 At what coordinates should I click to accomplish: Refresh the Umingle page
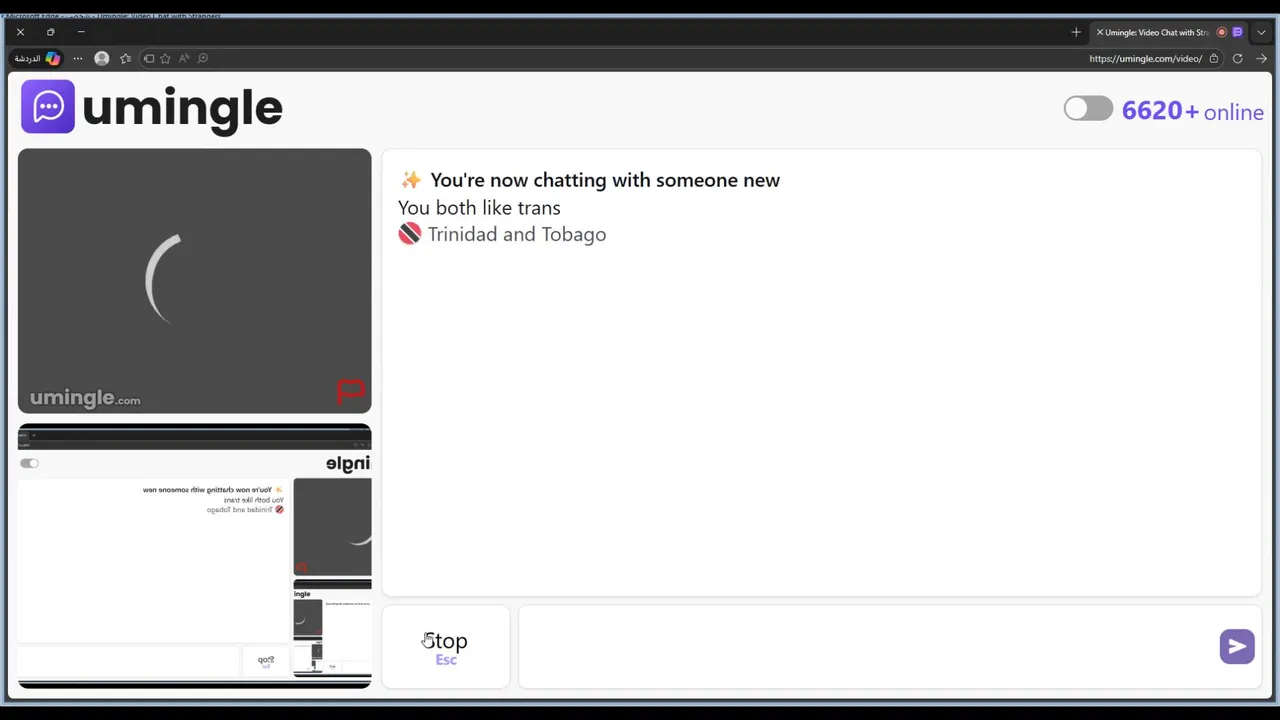[1238, 58]
